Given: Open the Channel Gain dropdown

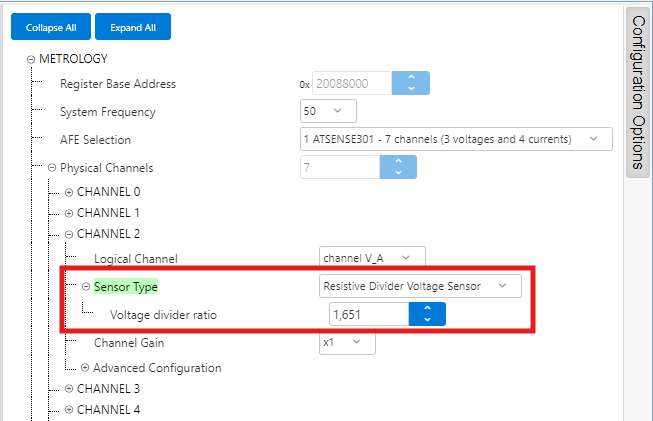Looking at the screenshot, I should pos(347,342).
